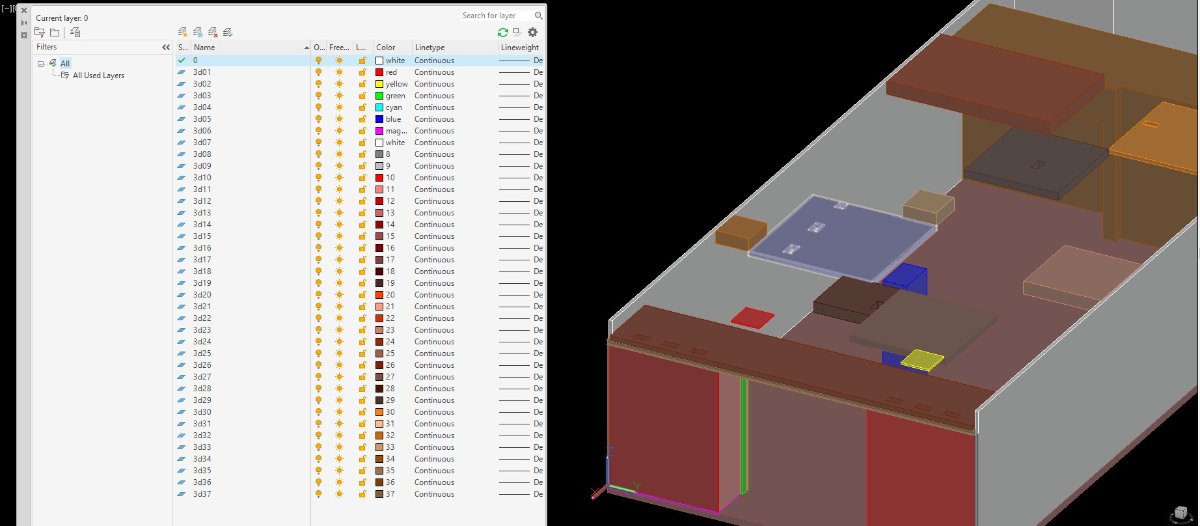The width and height of the screenshot is (1200, 526).
Task: Open layer settings gear icon
Action: pos(532,32)
